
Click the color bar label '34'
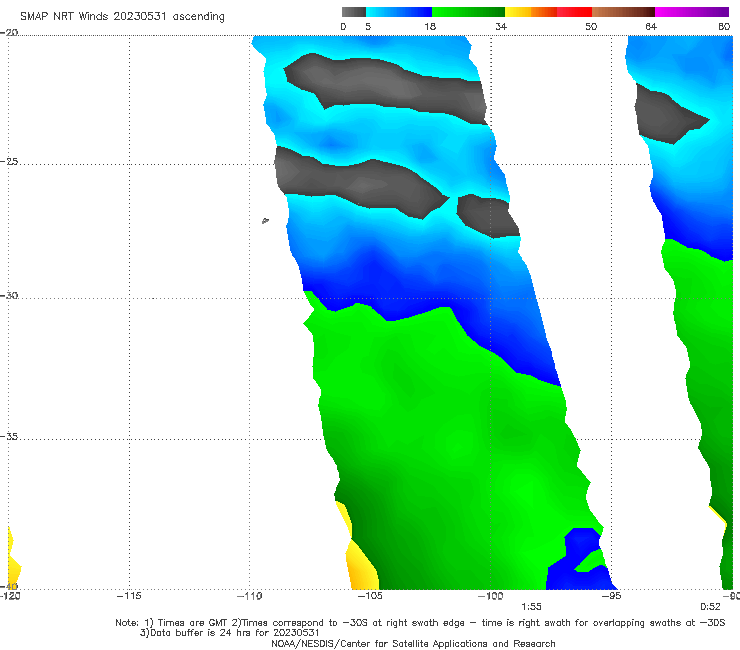[501, 27]
